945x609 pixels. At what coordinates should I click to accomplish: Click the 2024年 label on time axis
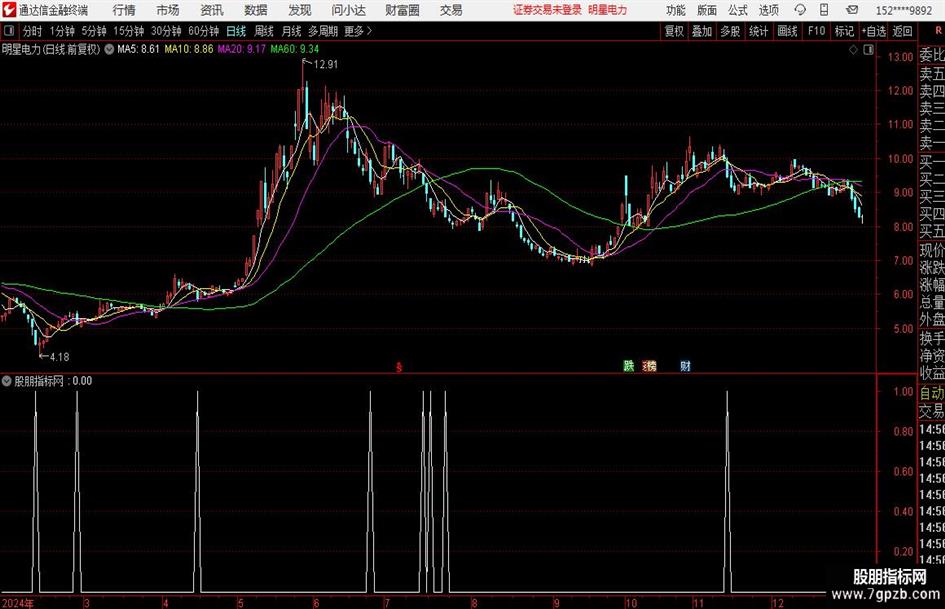(18, 603)
